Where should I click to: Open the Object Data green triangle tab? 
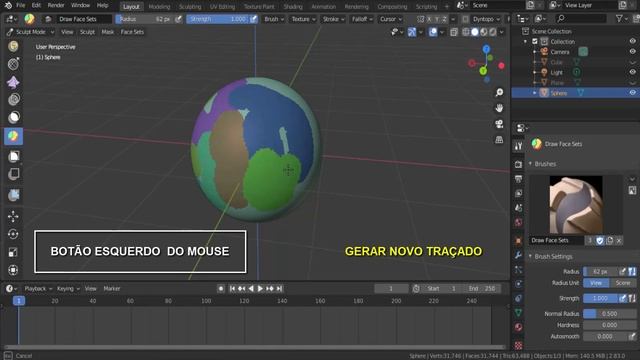tap(518, 313)
